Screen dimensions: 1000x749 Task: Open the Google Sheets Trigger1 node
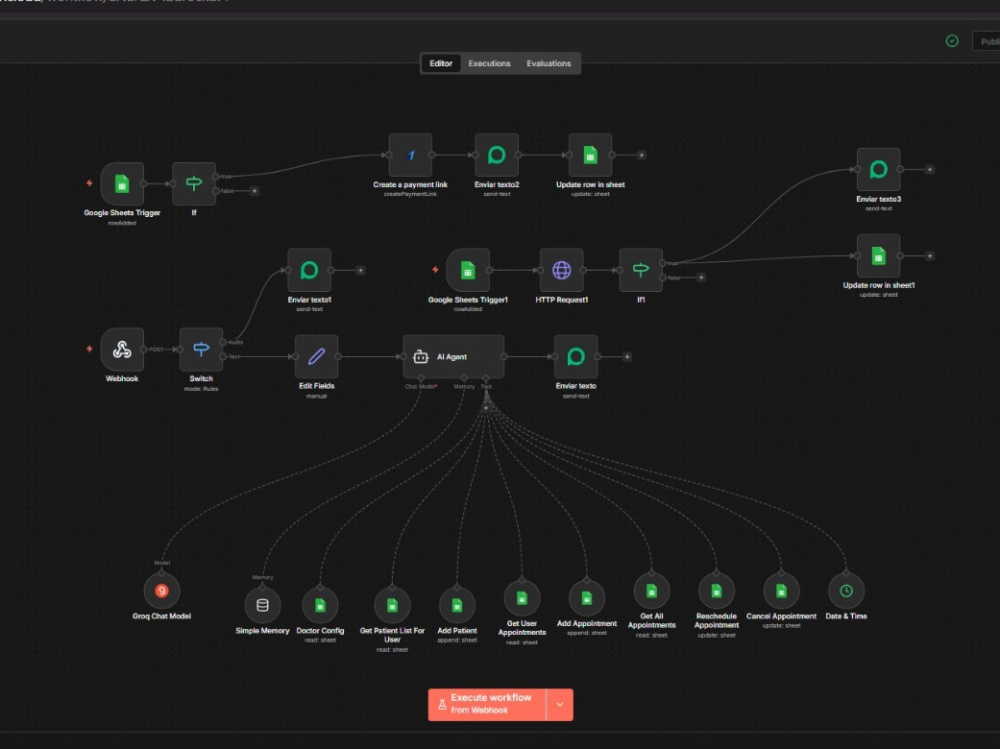click(467, 271)
